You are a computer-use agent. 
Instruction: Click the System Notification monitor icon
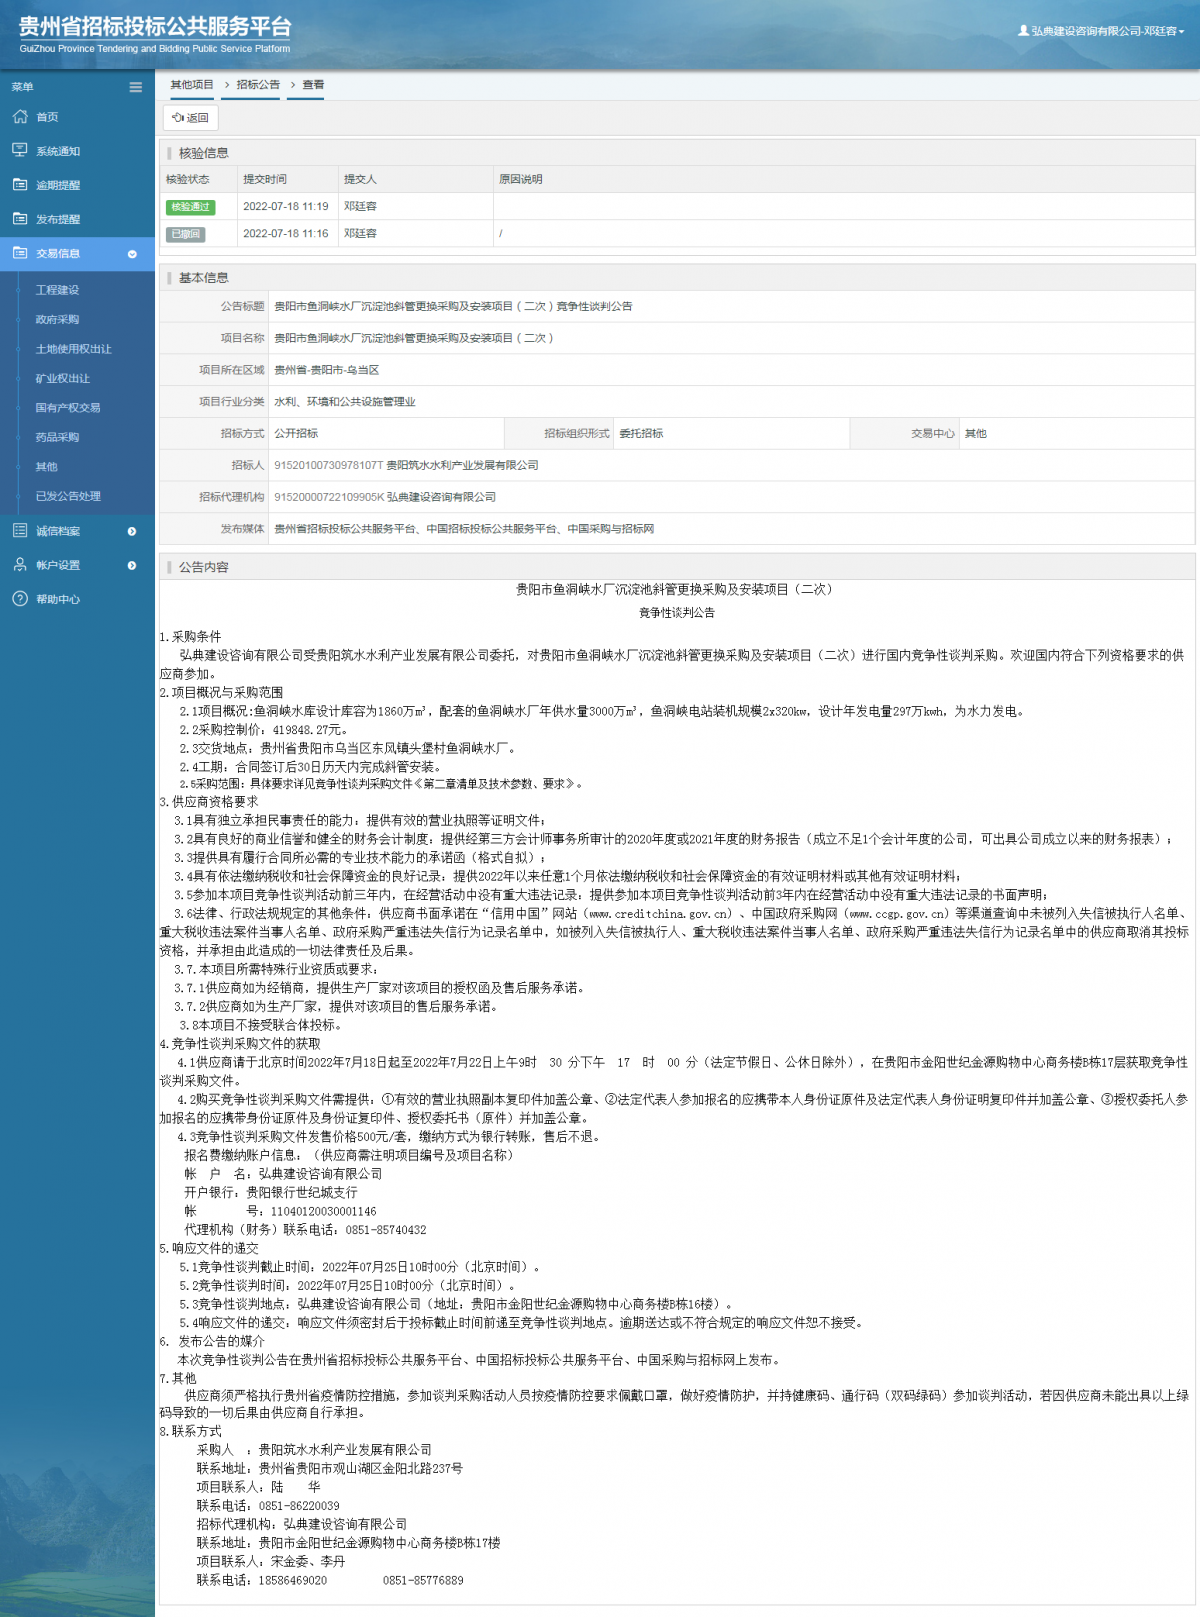[x=20, y=150]
